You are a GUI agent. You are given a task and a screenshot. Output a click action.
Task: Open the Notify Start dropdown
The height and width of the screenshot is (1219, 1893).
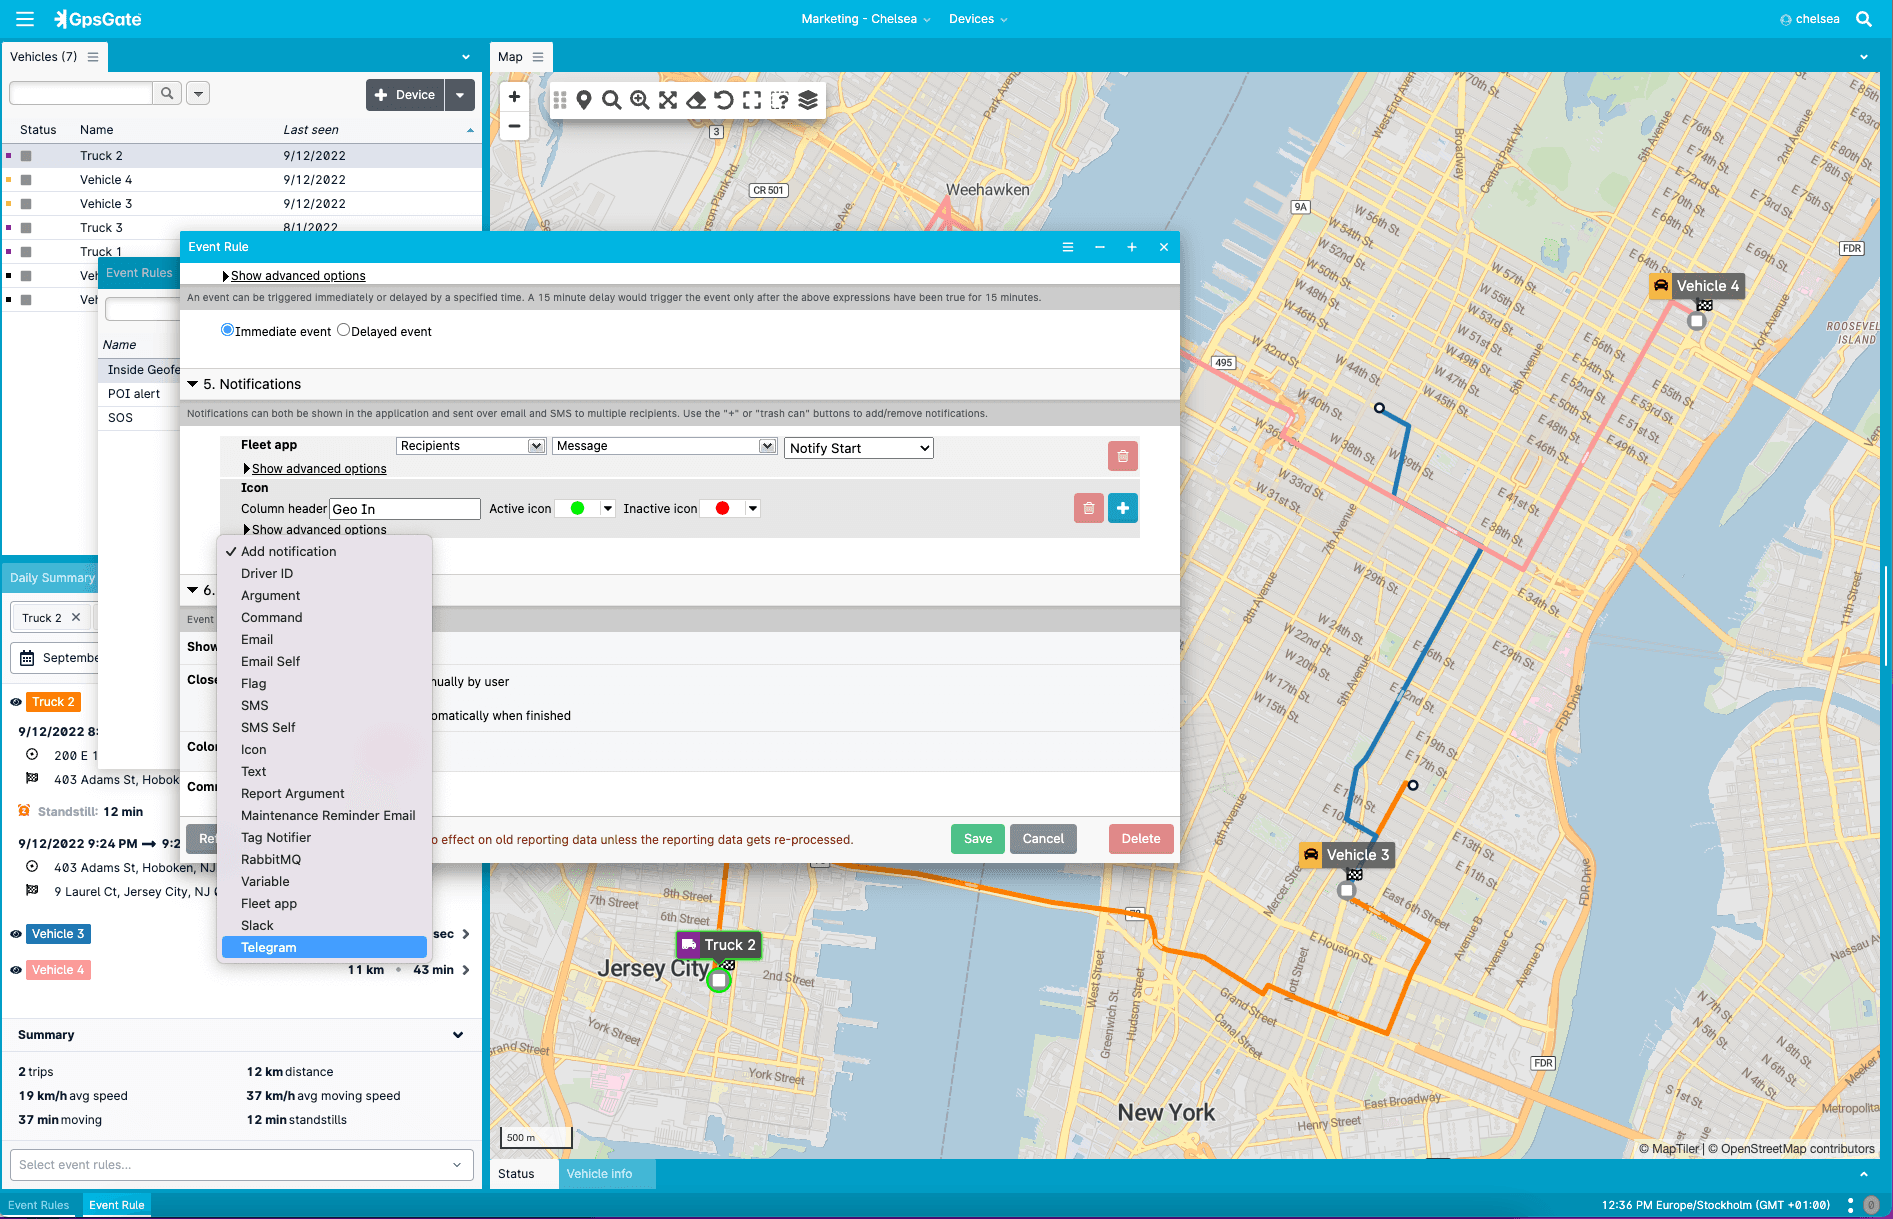point(858,448)
